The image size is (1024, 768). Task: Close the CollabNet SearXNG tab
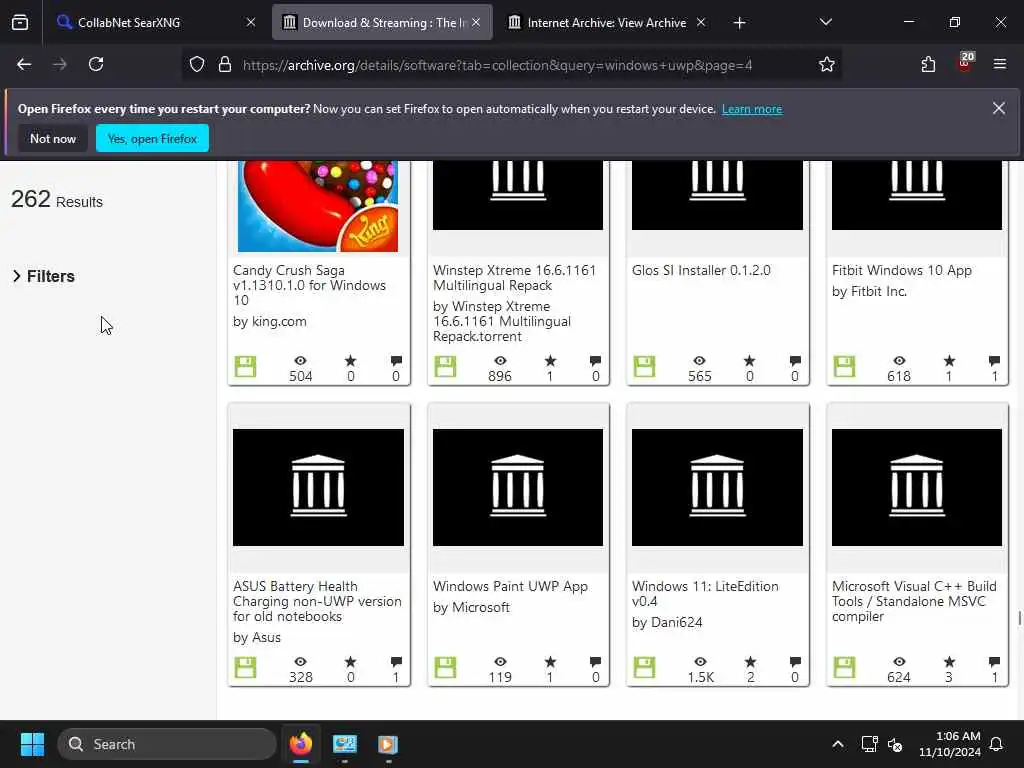click(x=250, y=22)
